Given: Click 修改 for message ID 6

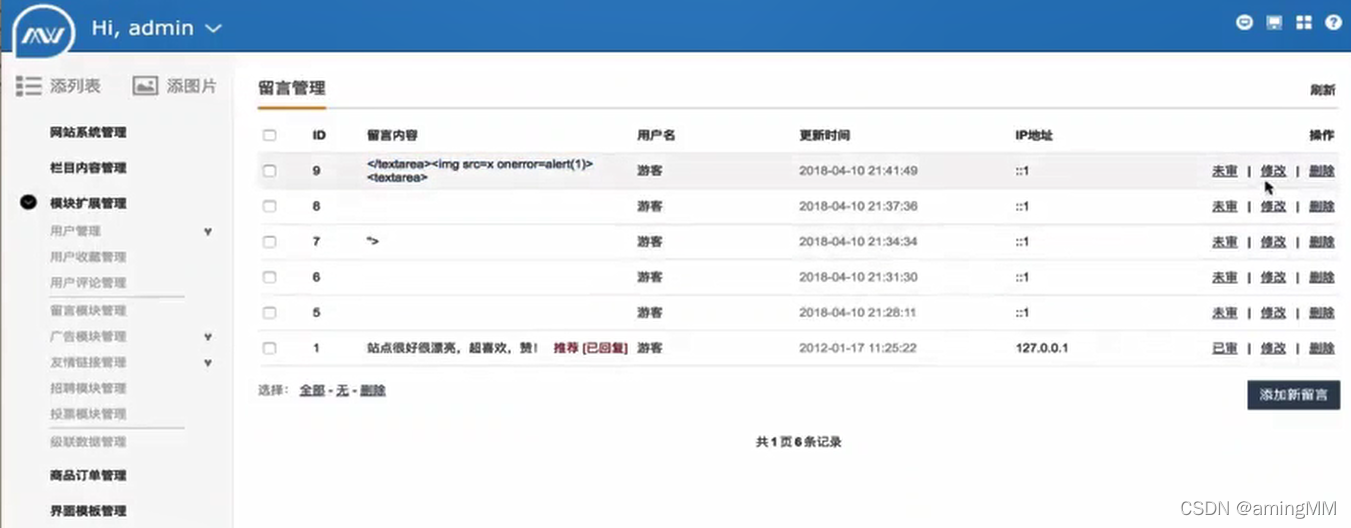Looking at the screenshot, I should pos(1273,277).
